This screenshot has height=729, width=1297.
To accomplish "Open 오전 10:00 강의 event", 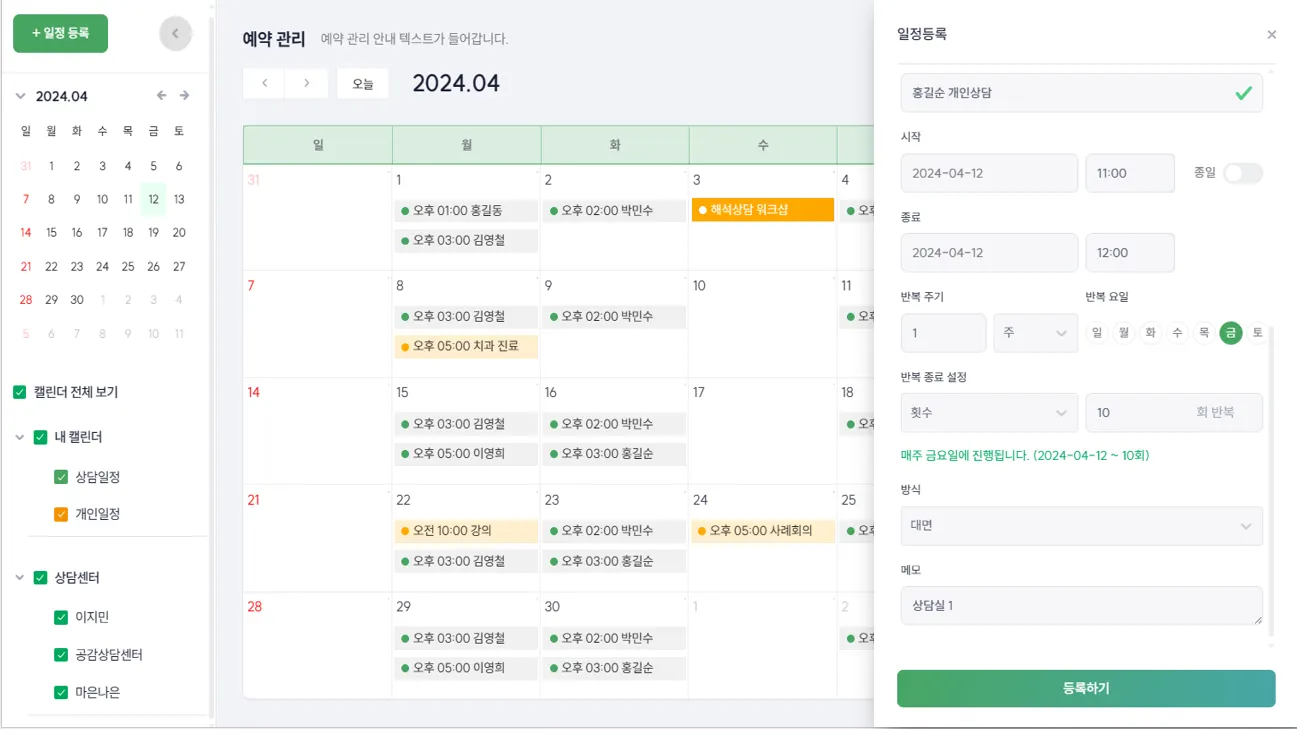I will click(466, 531).
